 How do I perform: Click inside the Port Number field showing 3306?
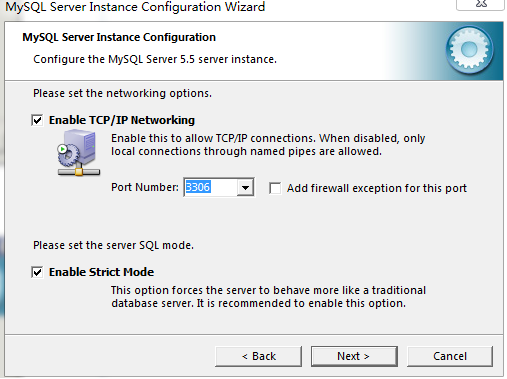211,187
